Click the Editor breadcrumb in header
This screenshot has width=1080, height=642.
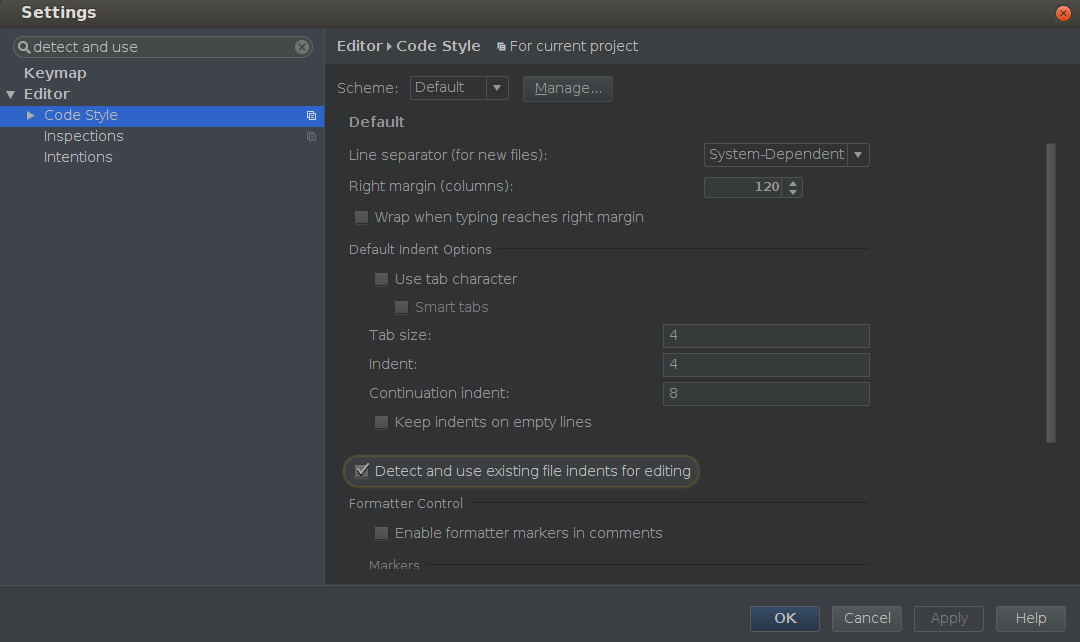click(x=360, y=46)
